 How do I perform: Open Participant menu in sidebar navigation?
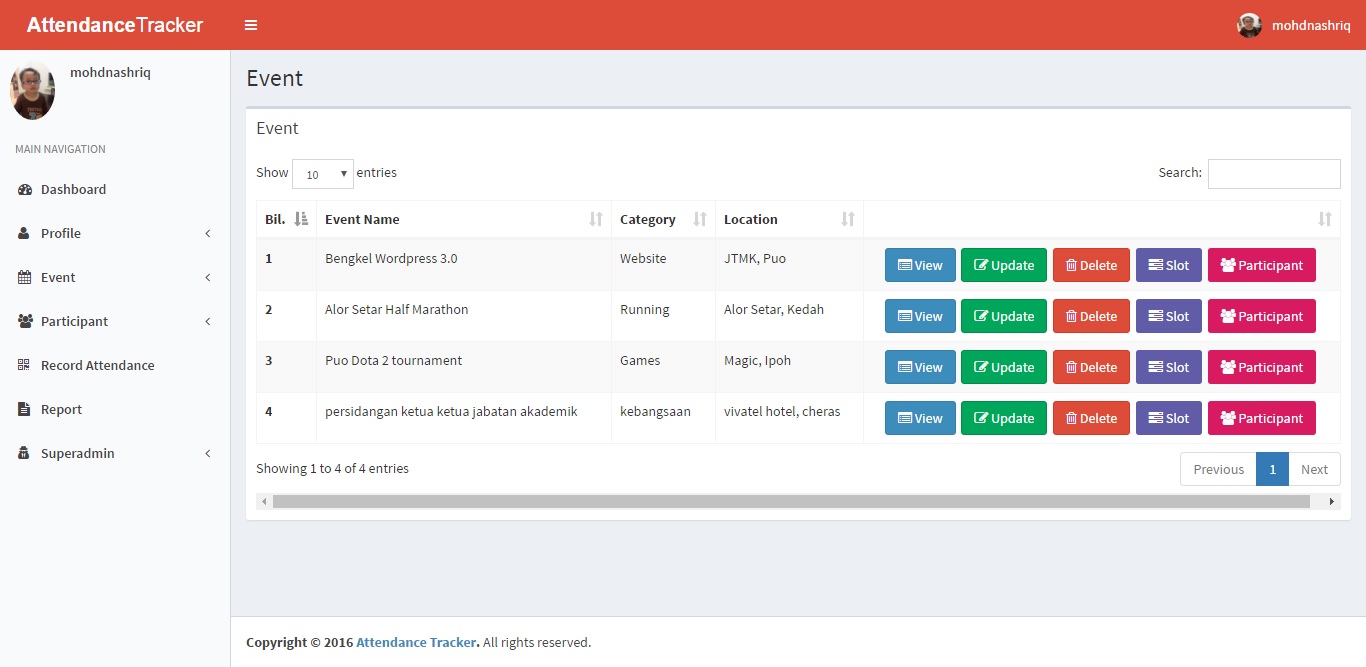(115, 321)
